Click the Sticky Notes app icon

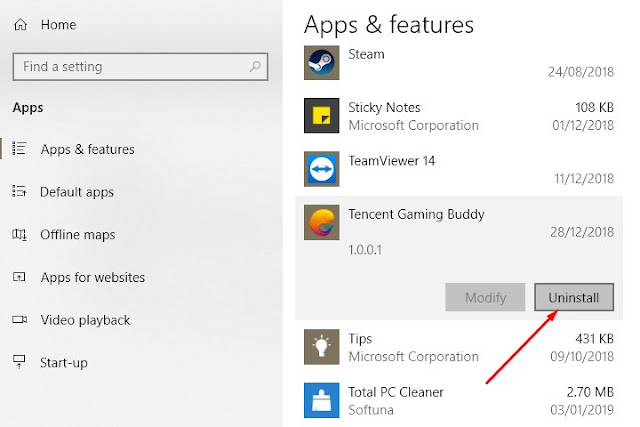[321, 116]
